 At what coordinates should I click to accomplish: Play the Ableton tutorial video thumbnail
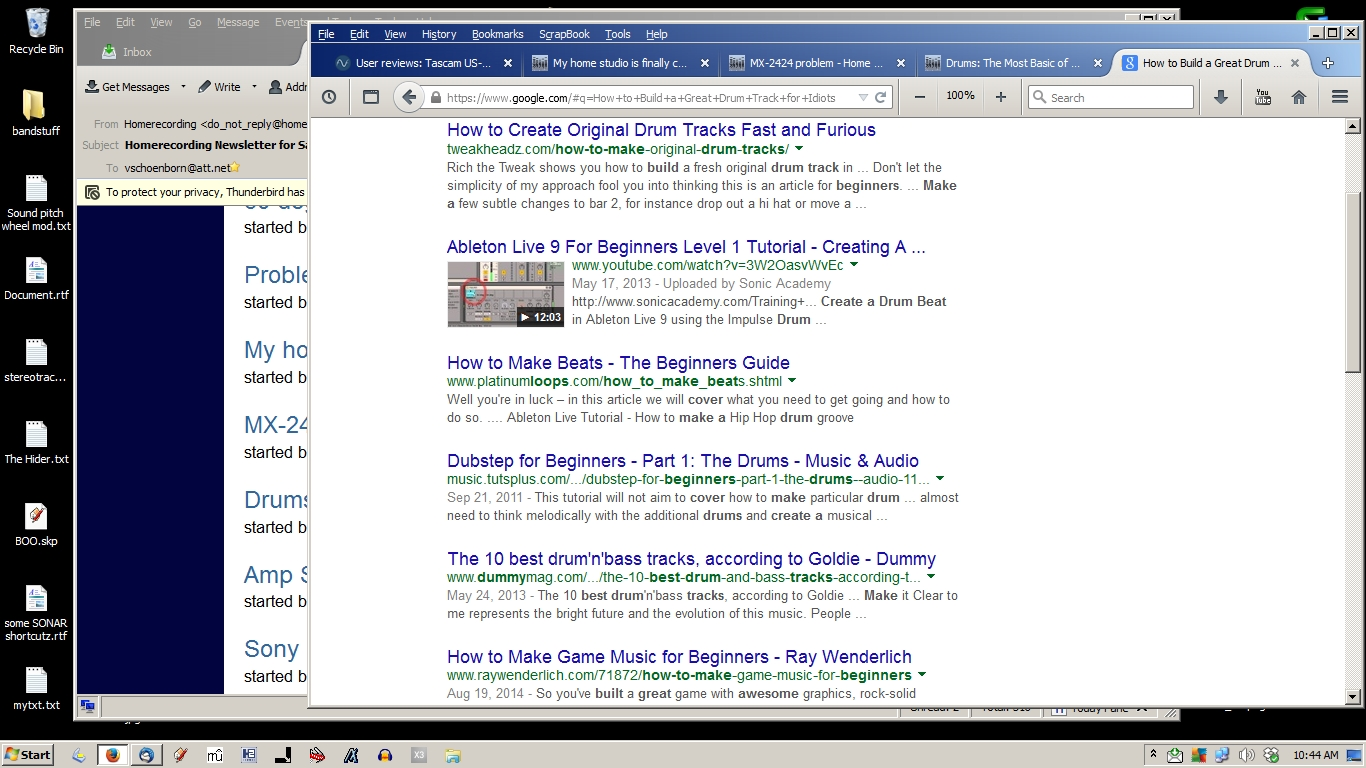coord(505,294)
